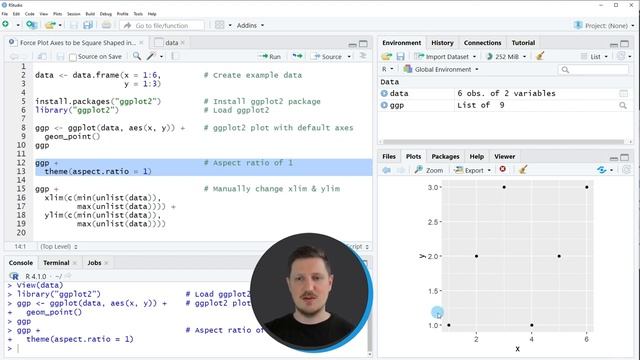Click the Save All documents icon
640x360 pixels.
(88, 25)
